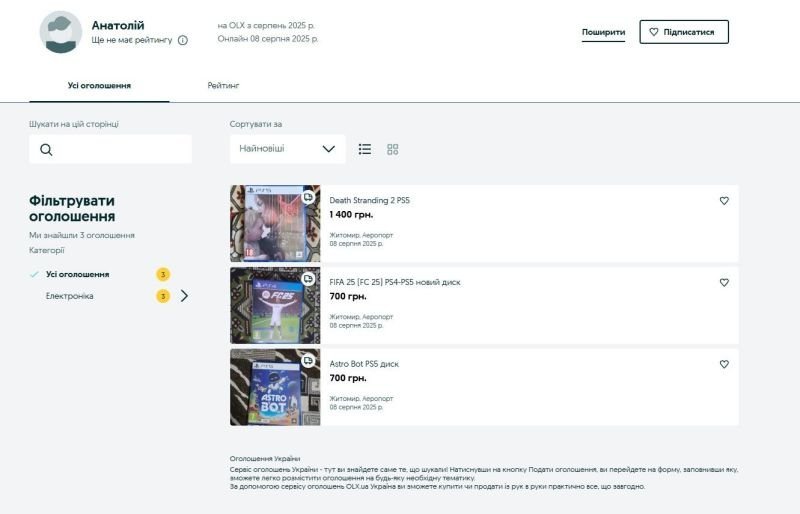Expand the Електроніка category arrow
800x514 pixels.
click(x=184, y=296)
